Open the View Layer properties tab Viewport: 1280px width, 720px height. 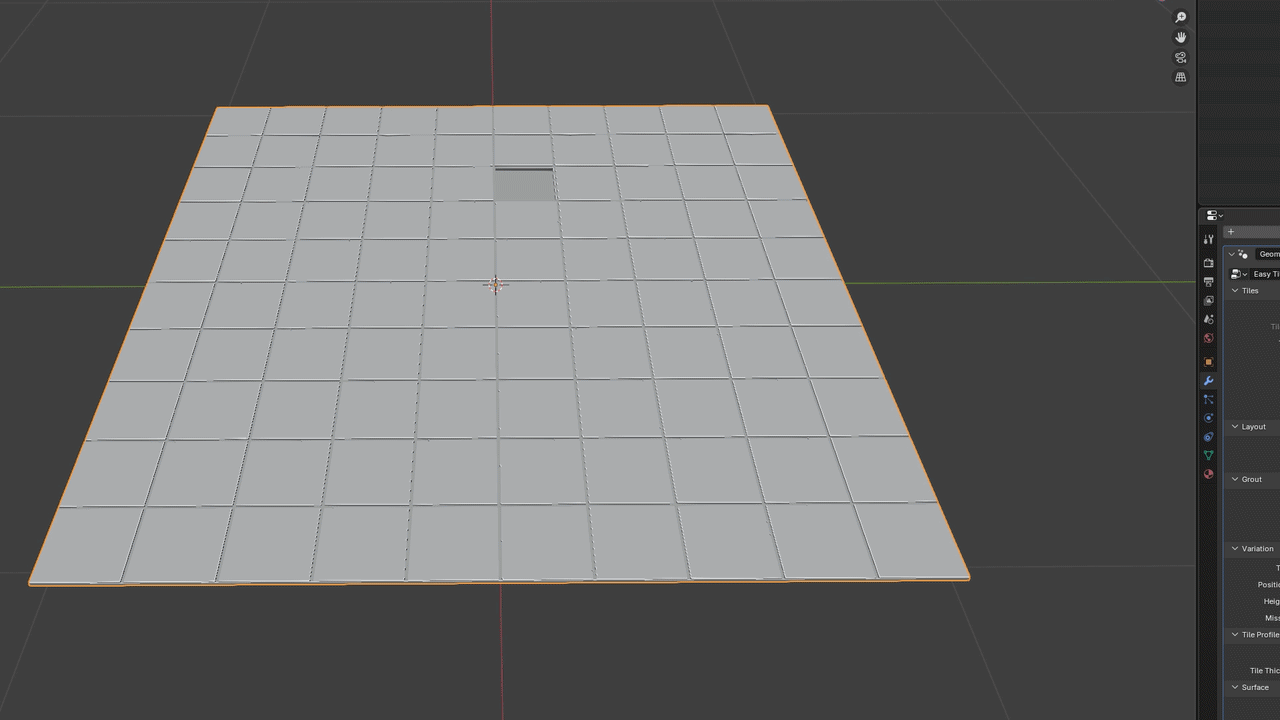tap(1209, 301)
